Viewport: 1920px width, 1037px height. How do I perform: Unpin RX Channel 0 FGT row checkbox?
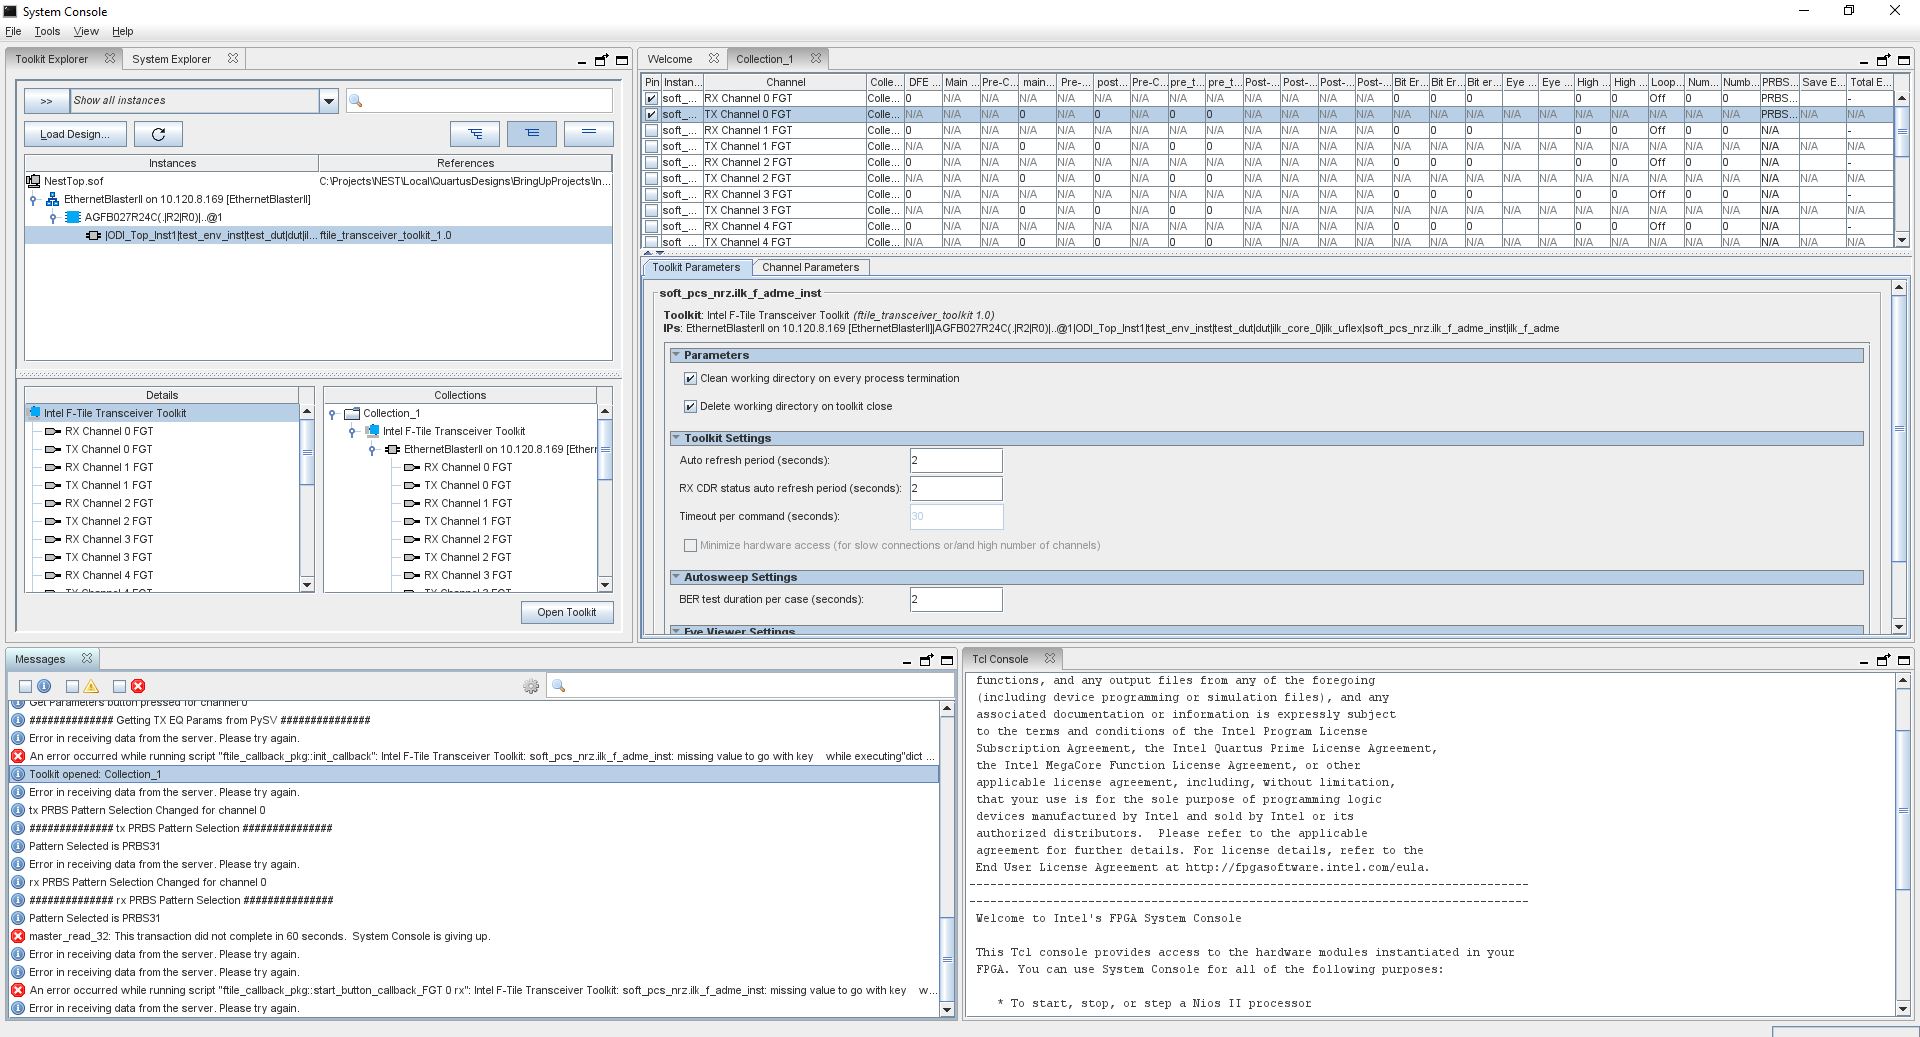(652, 98)
